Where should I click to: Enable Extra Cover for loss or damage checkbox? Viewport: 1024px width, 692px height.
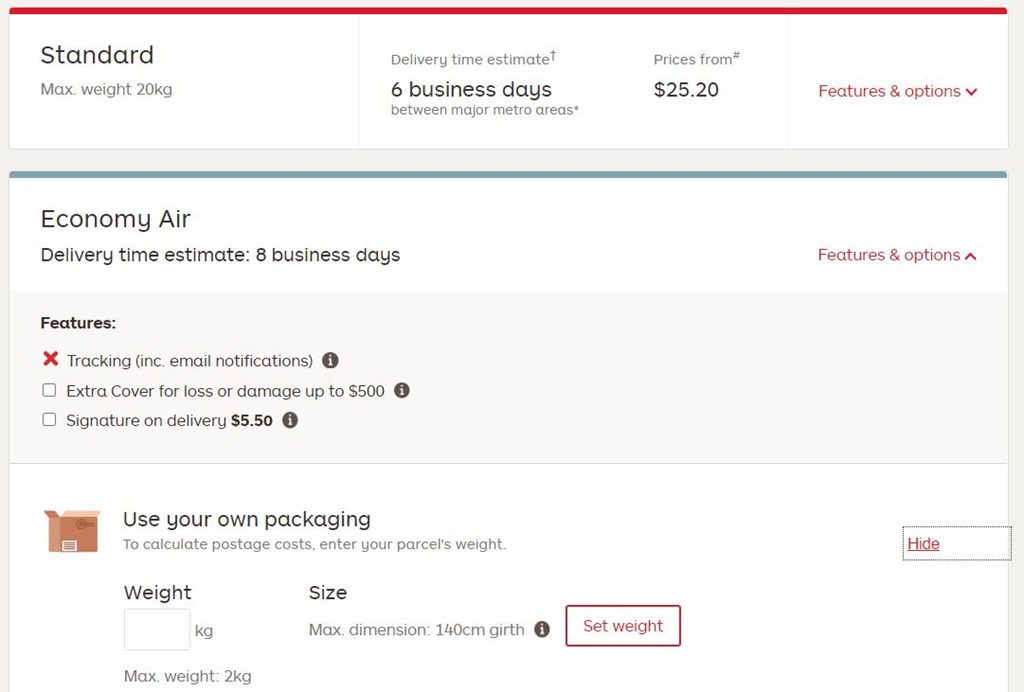click(x=49, y=391)
